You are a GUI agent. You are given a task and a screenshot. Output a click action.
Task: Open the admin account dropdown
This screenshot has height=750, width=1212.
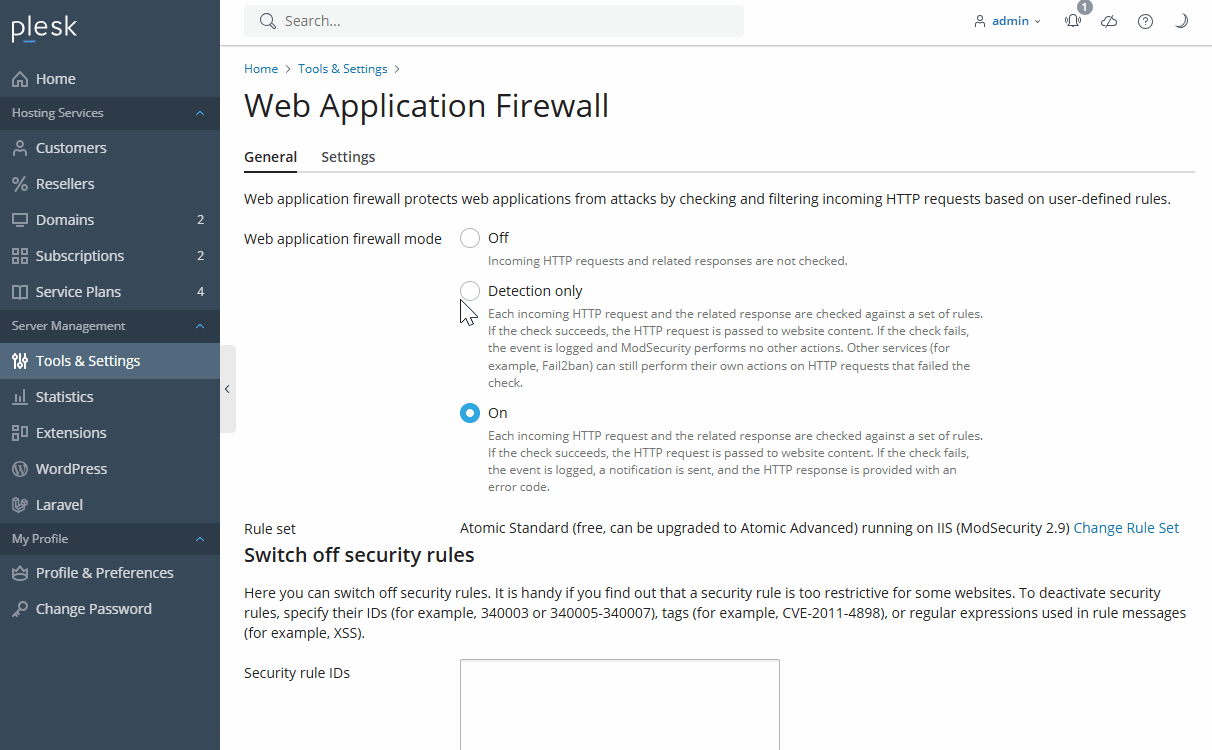pyautogui.click(x=1008, y=21)
